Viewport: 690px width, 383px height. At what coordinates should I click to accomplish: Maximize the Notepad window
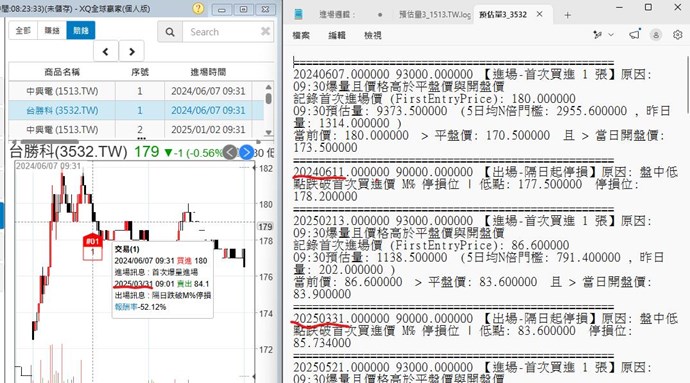(x=648, y=7)
